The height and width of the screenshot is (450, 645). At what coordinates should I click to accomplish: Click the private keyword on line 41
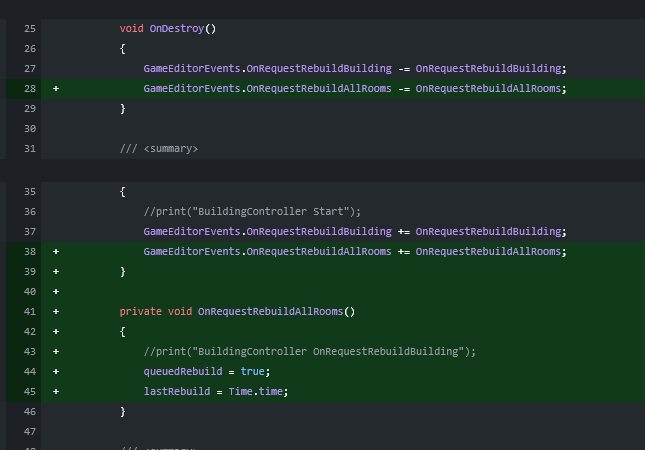[x=141, y=311]
